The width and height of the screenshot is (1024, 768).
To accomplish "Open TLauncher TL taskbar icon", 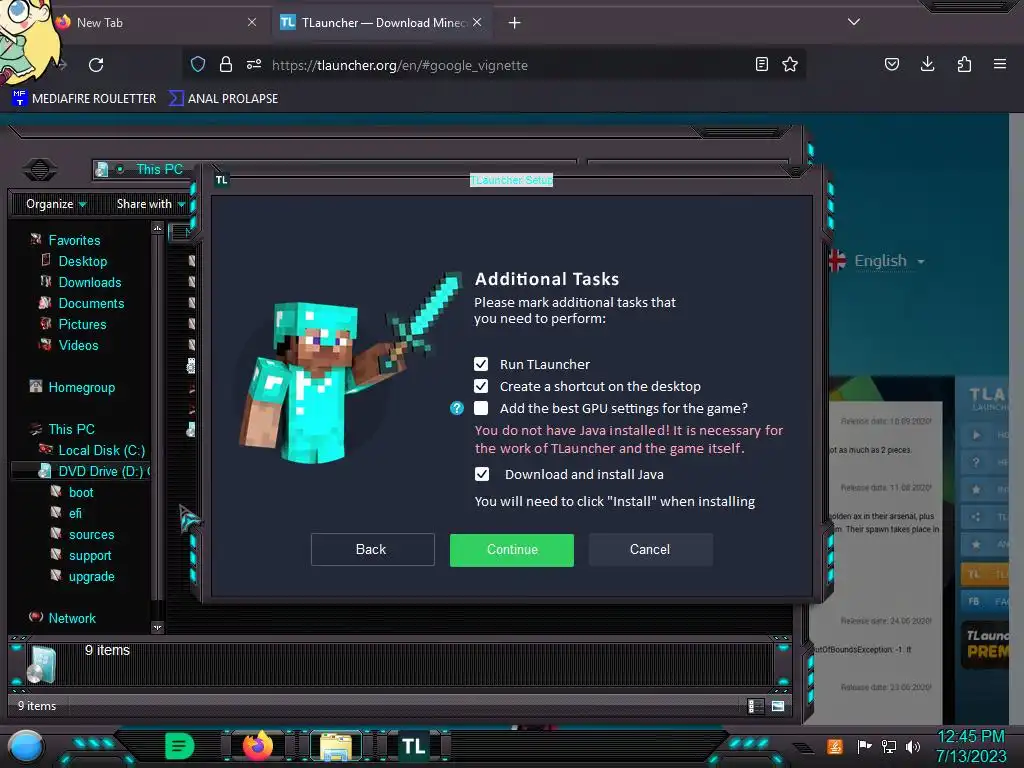I will 413,746.
